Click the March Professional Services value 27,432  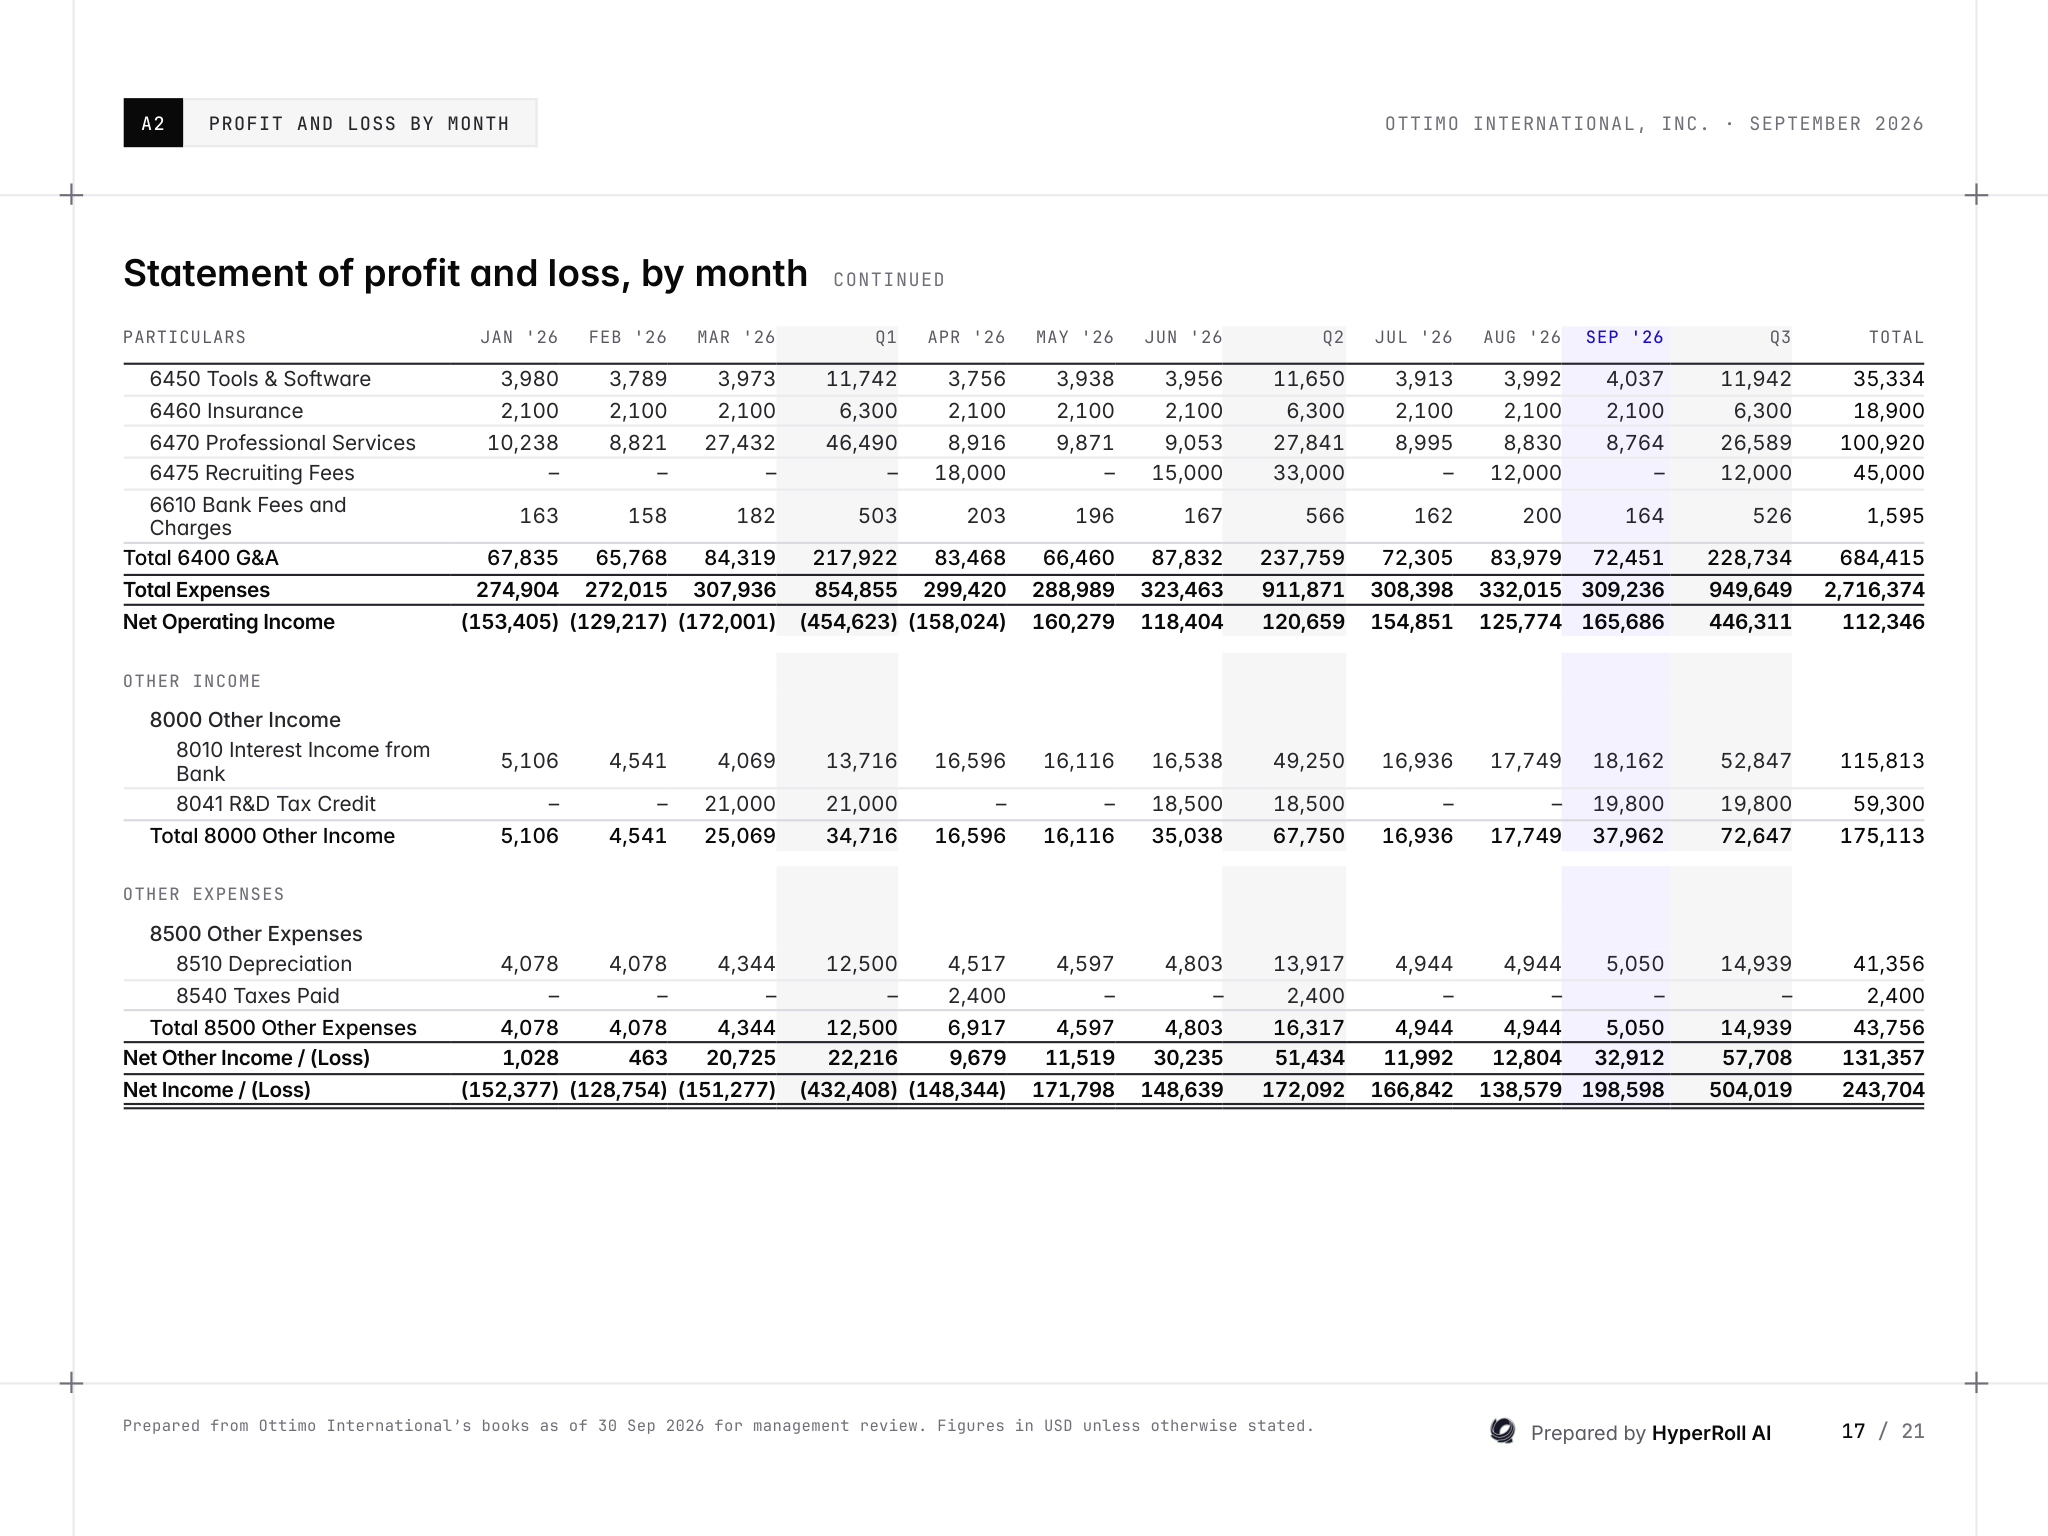(740, 443)
